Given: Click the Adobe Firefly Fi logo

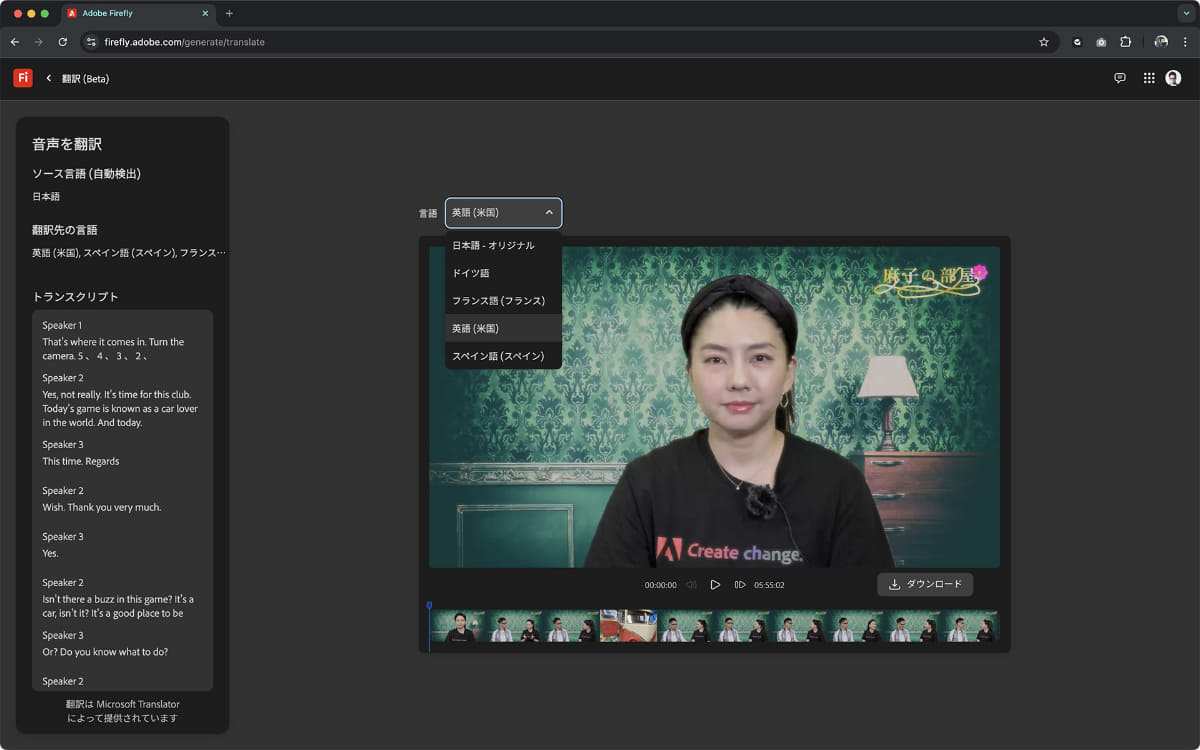Looking at the screenshot, I should (23, 78).
